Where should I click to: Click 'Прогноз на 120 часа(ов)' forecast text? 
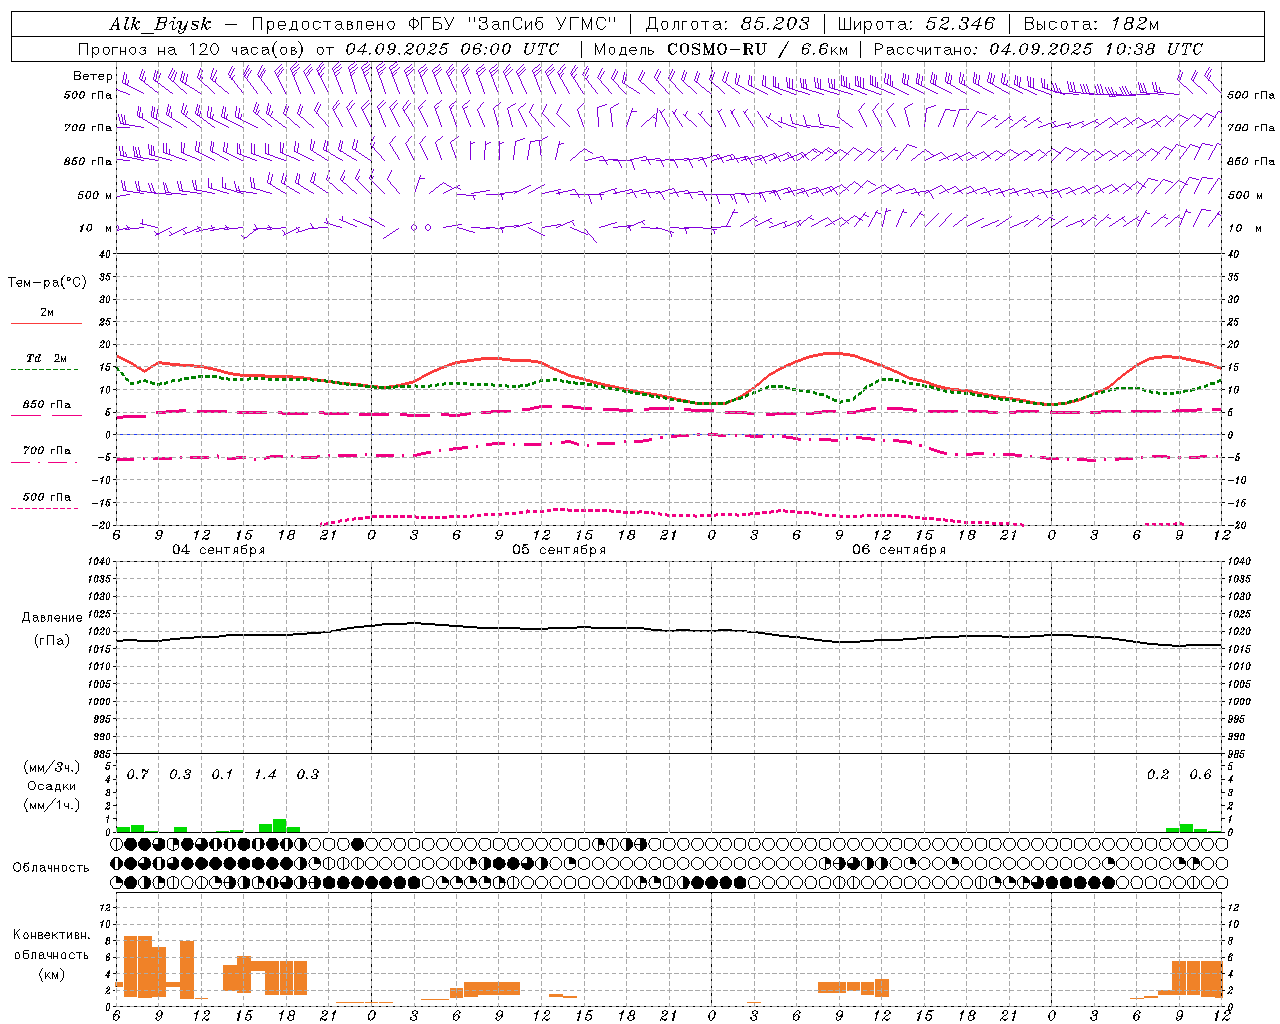[193, 49]
